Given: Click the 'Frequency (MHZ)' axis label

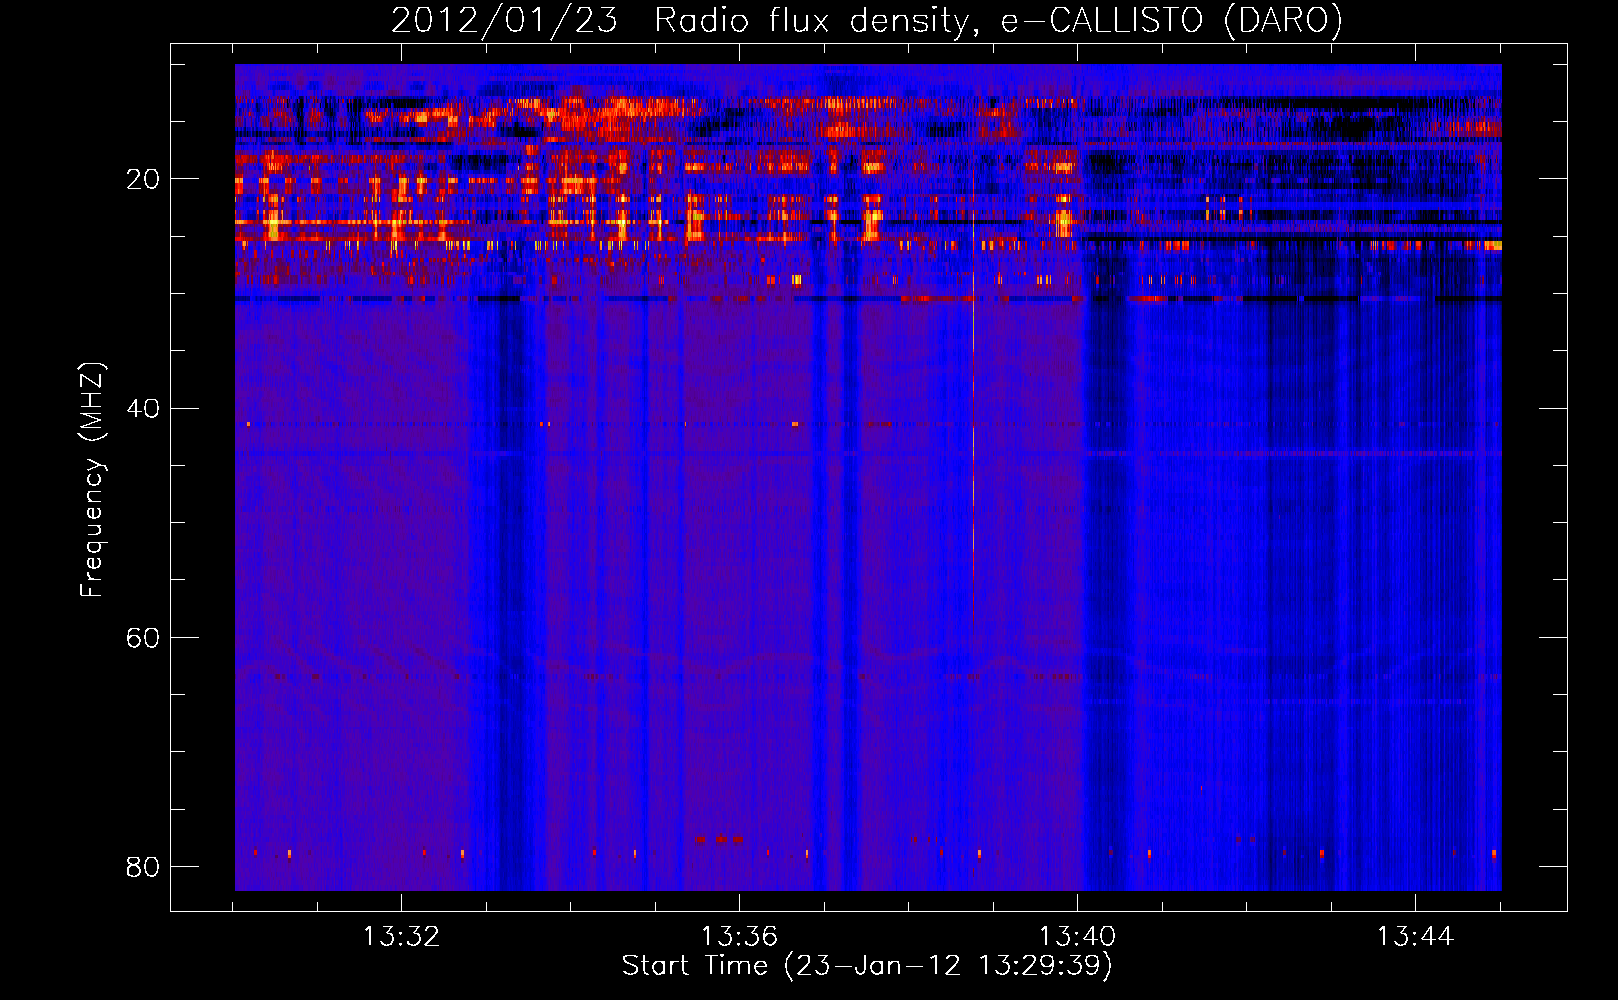Looking at the screenshot, I should (92, 480).
